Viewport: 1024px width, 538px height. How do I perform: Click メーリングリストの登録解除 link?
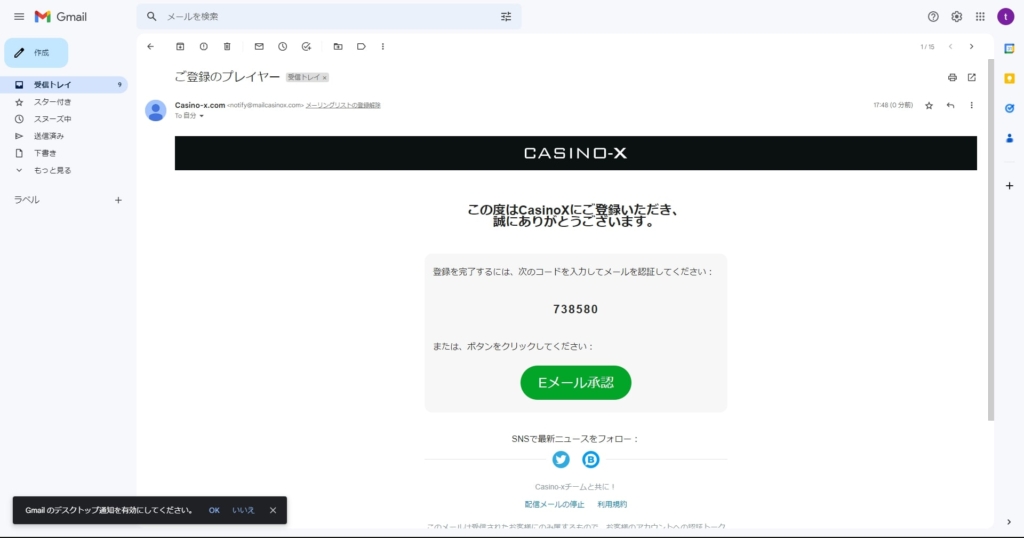click(x=343, y=105)
